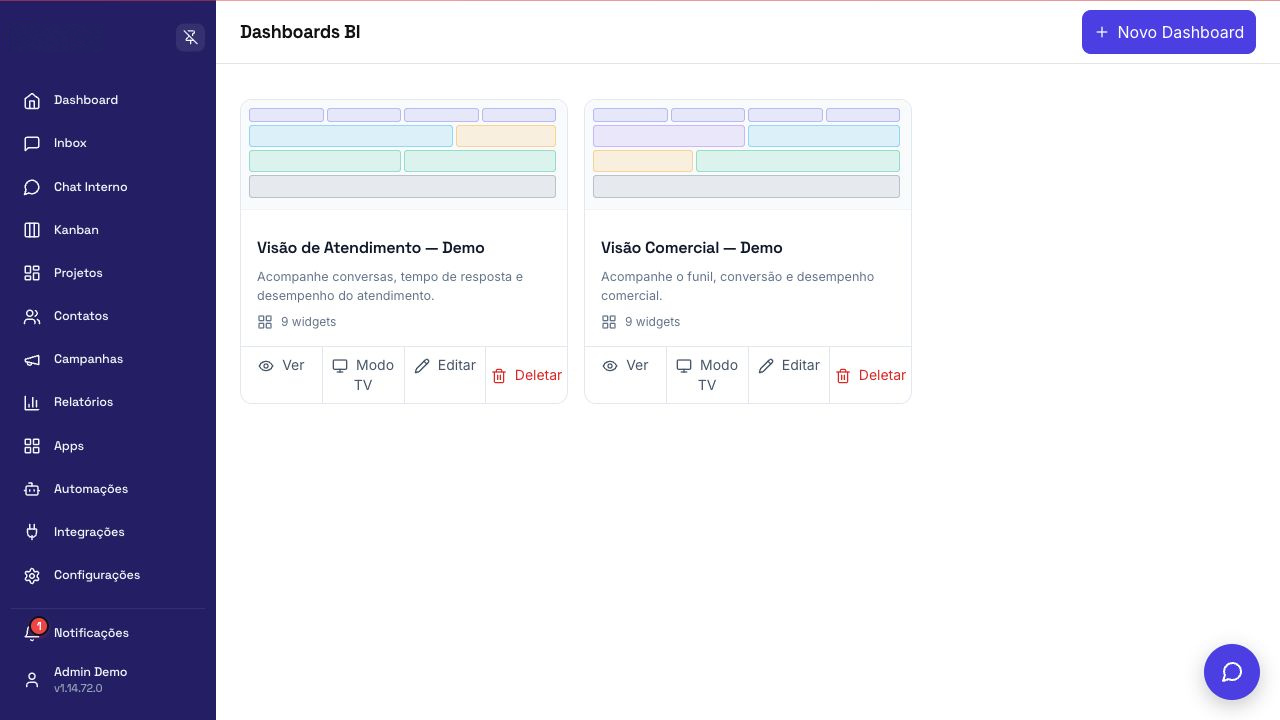Open the Contatos people icon
The image size is (1280, 720).
click(32, 316)
